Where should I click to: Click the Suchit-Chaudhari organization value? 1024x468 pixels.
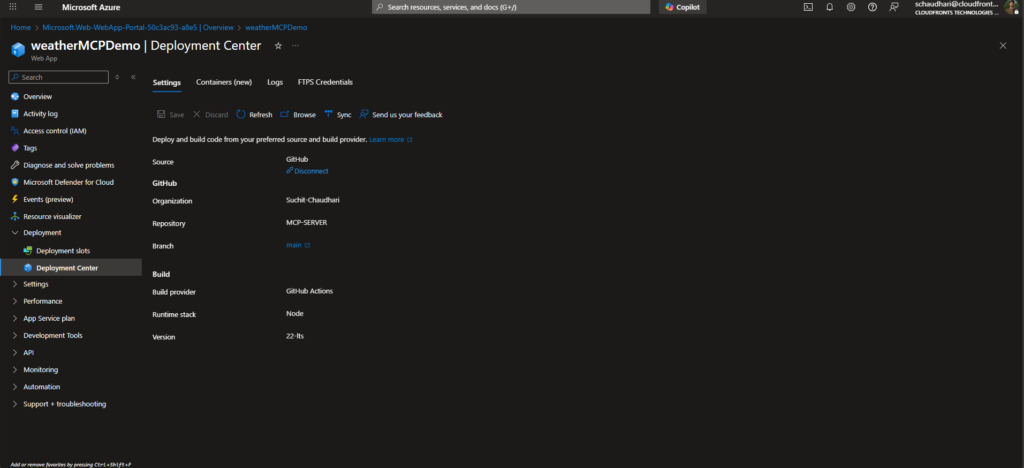(x=313, y=200)
